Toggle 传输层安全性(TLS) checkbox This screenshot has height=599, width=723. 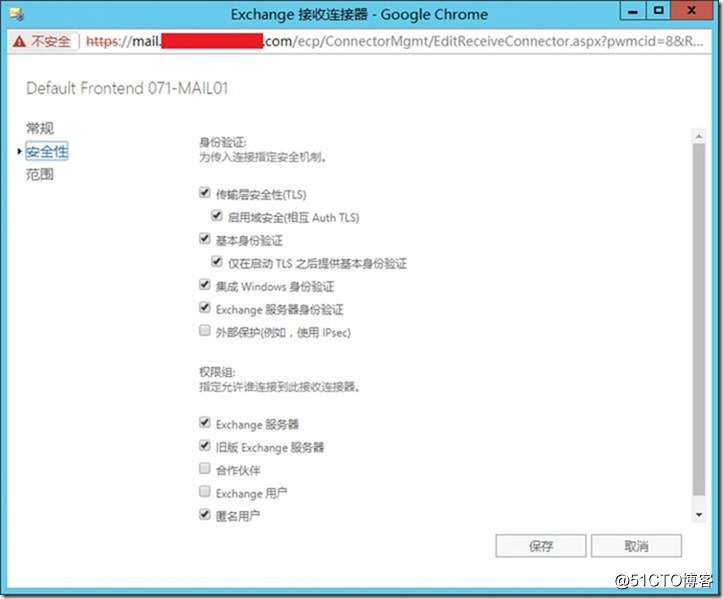(205, 193)
